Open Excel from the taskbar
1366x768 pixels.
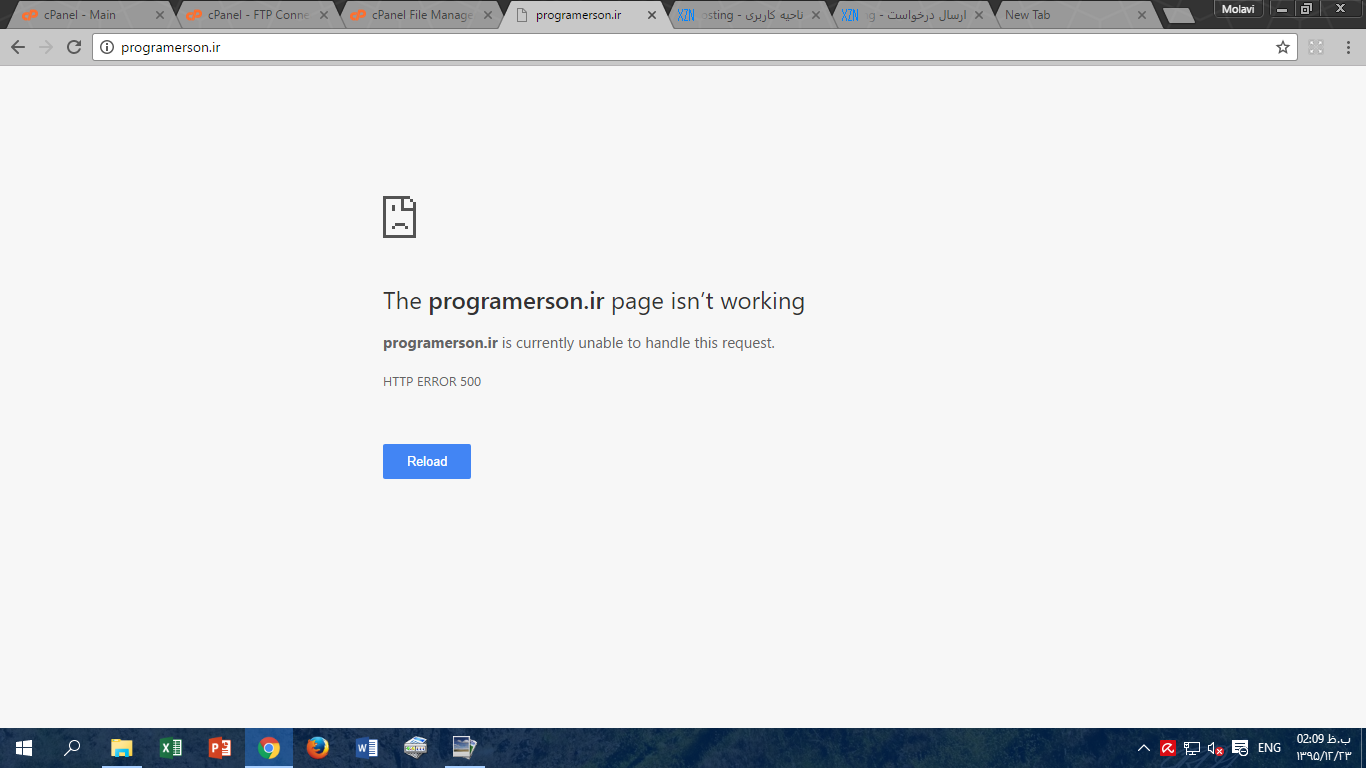click(171, 747)
